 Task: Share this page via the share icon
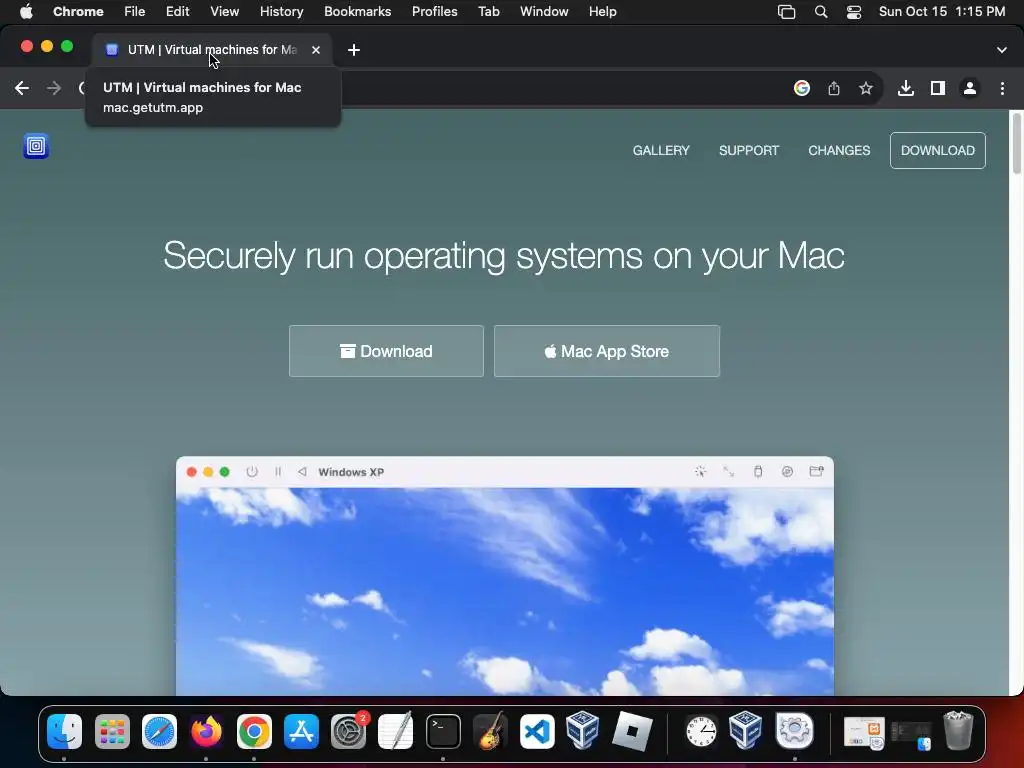[x=834, y=88]
